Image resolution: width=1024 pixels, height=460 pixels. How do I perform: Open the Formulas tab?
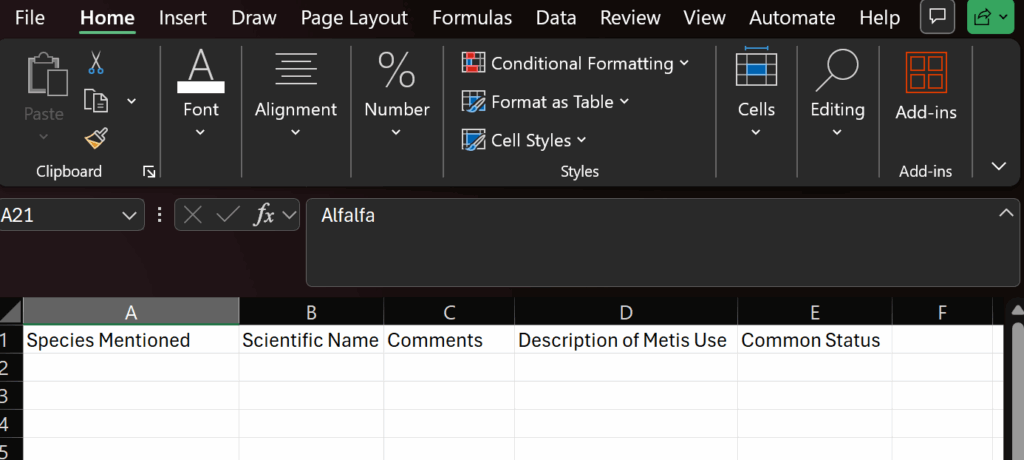(x=472, y=18)
